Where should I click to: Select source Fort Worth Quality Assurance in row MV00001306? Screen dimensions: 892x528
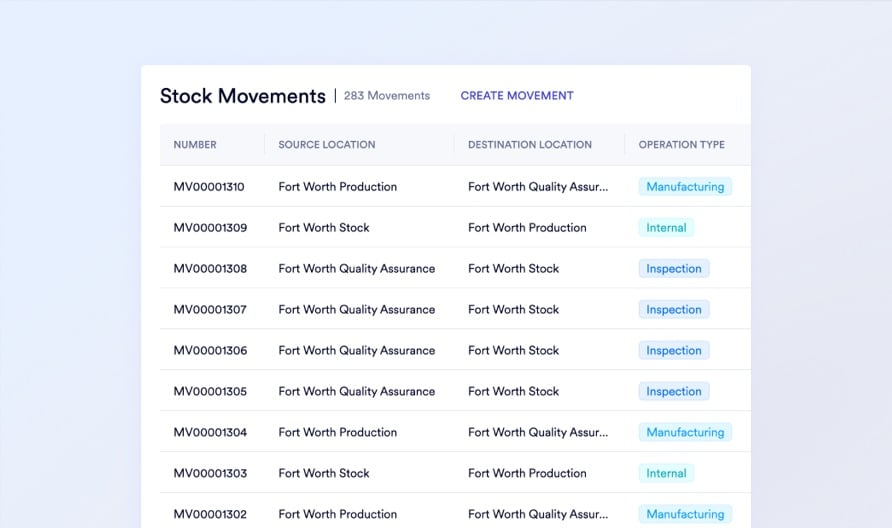click(357, 350)
